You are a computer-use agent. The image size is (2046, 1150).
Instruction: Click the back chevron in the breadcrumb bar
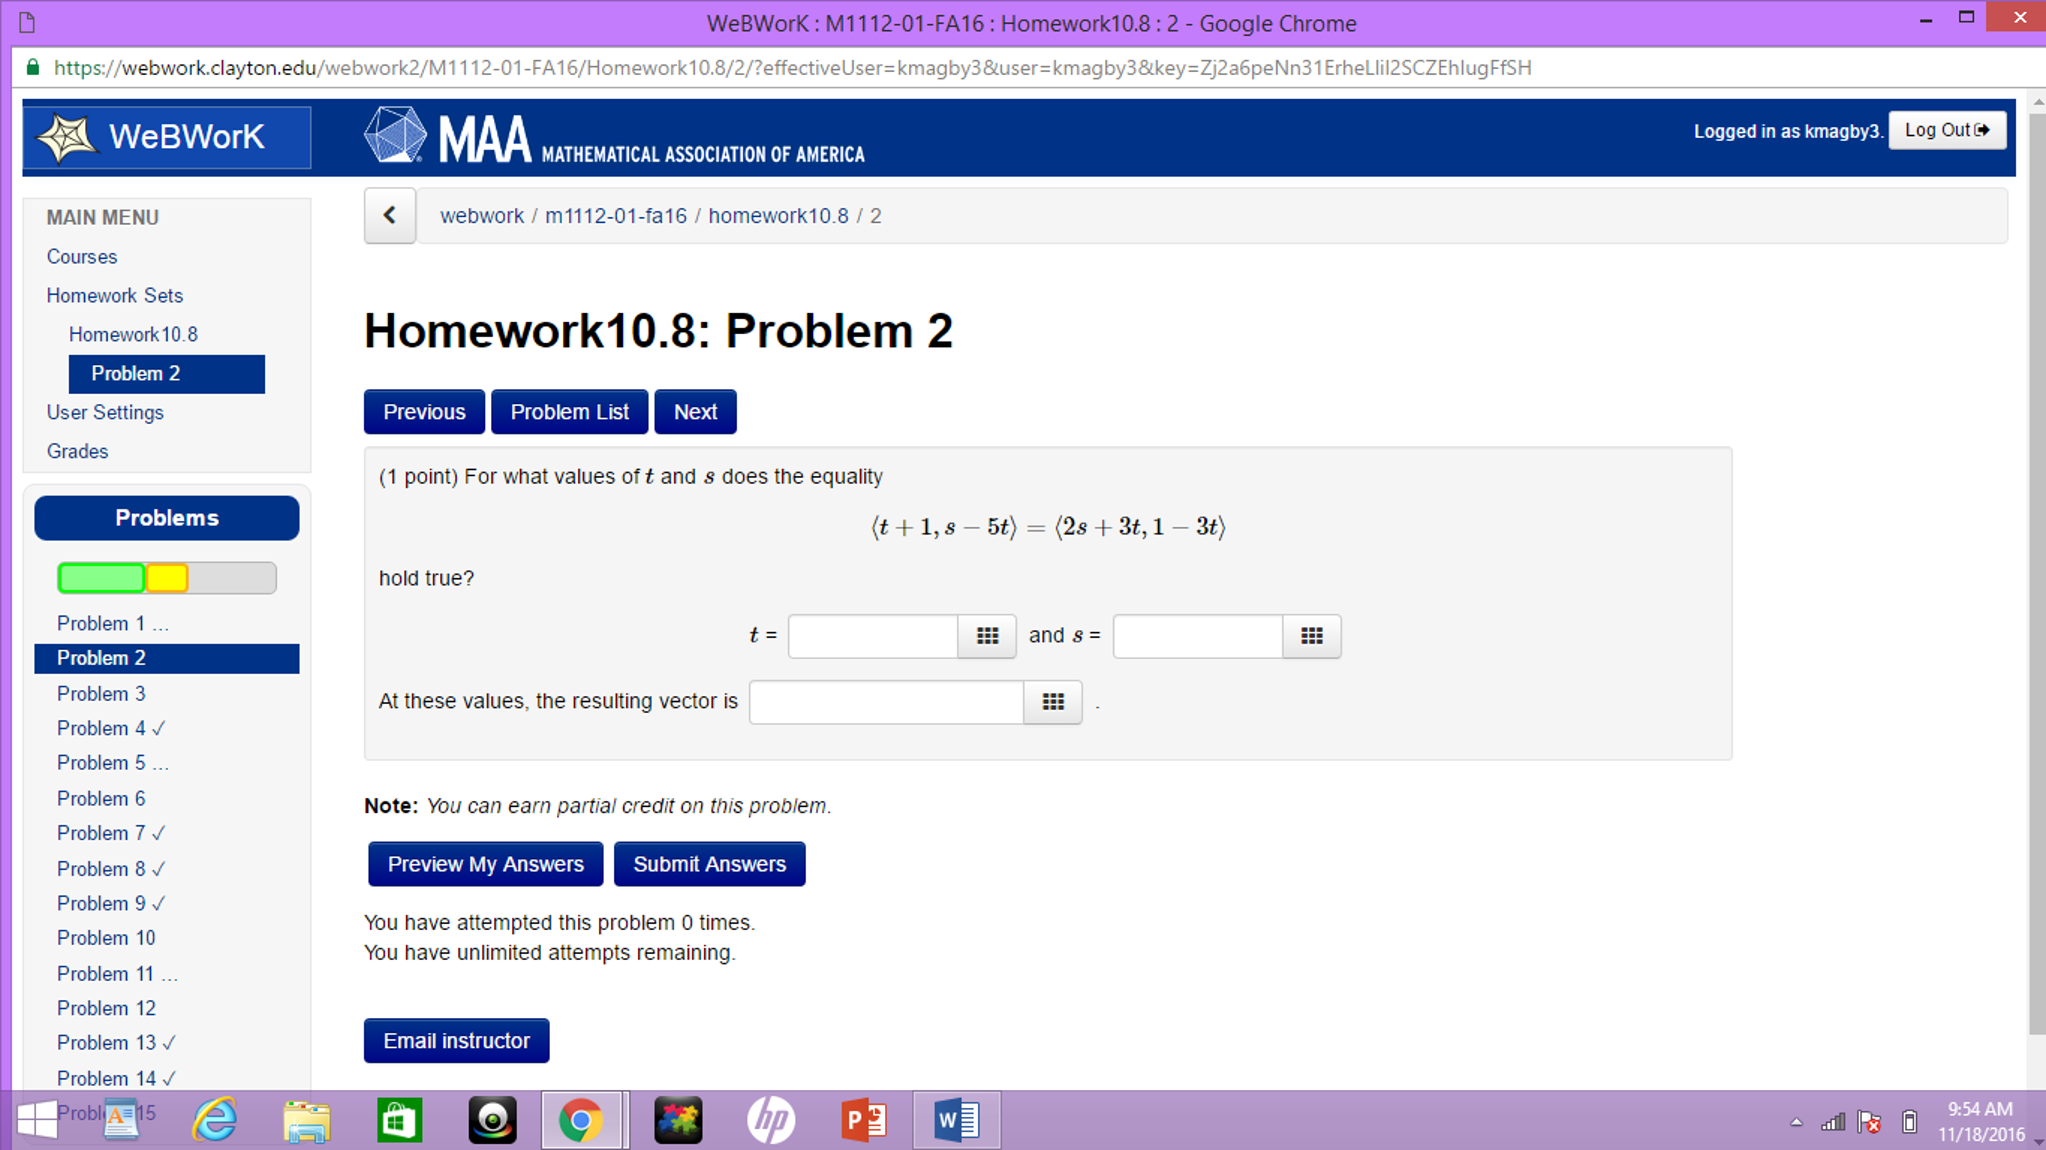[x=389, y=215]
